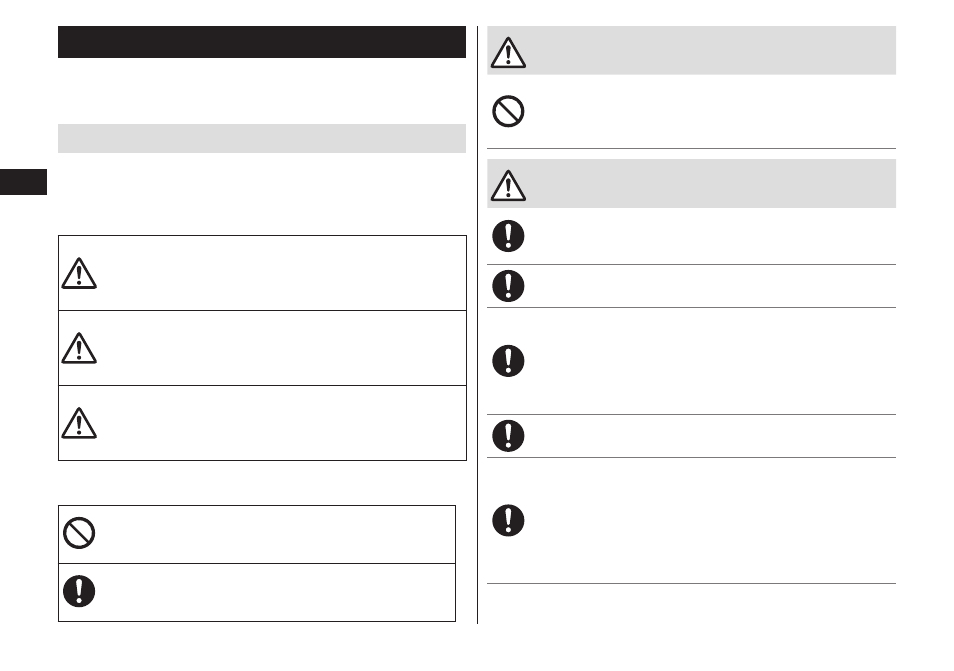Select the first exclamation circle under the second right header
954x671 pixels.
[x=508, y=236]
